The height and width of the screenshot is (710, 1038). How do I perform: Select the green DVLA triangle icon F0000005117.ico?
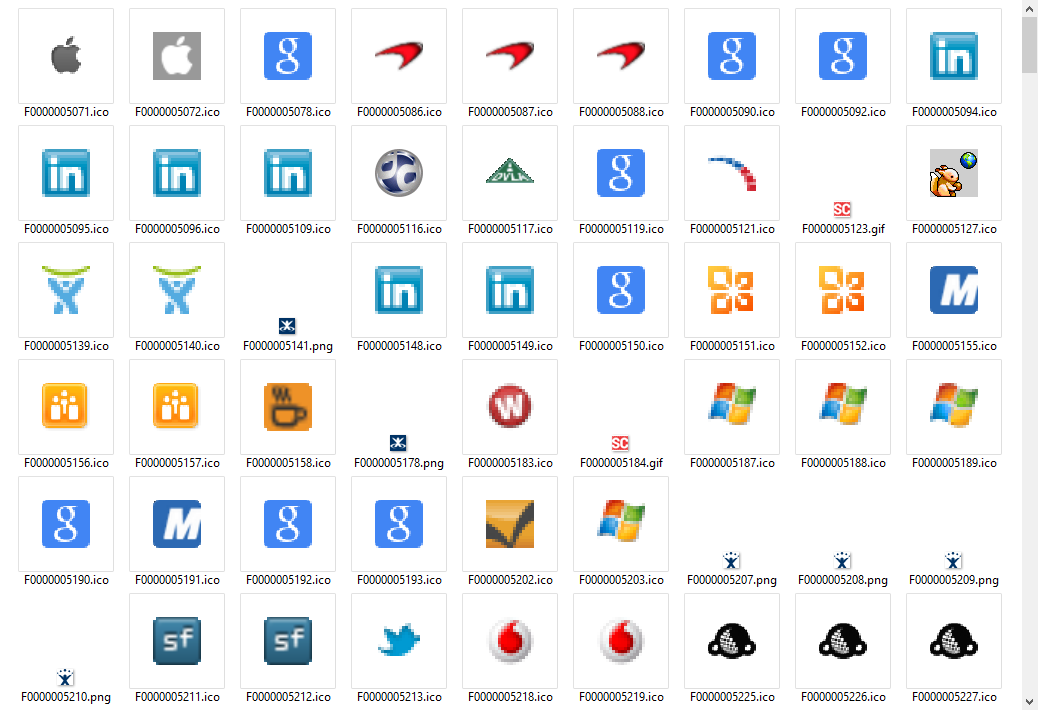(x=510, y=171)
